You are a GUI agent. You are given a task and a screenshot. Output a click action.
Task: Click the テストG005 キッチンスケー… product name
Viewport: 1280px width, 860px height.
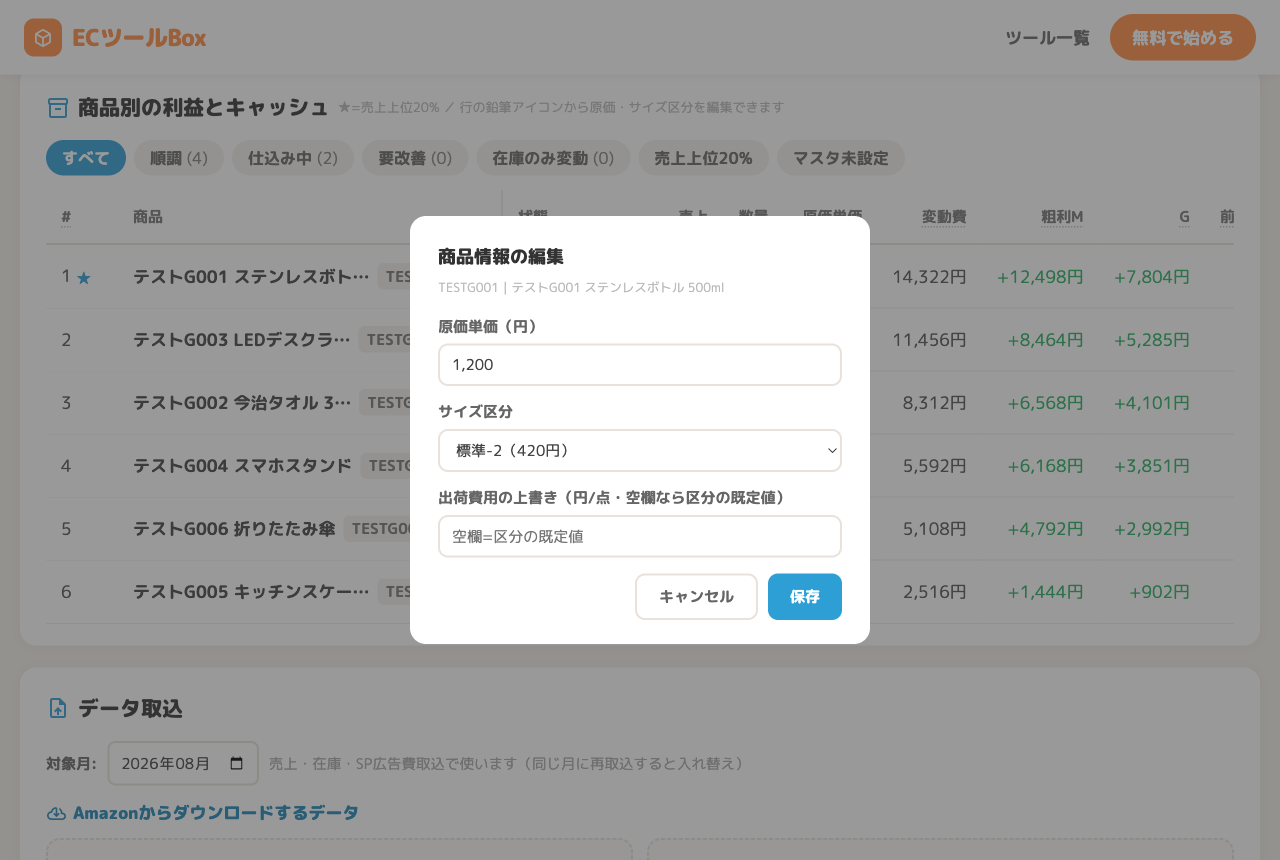251,592
